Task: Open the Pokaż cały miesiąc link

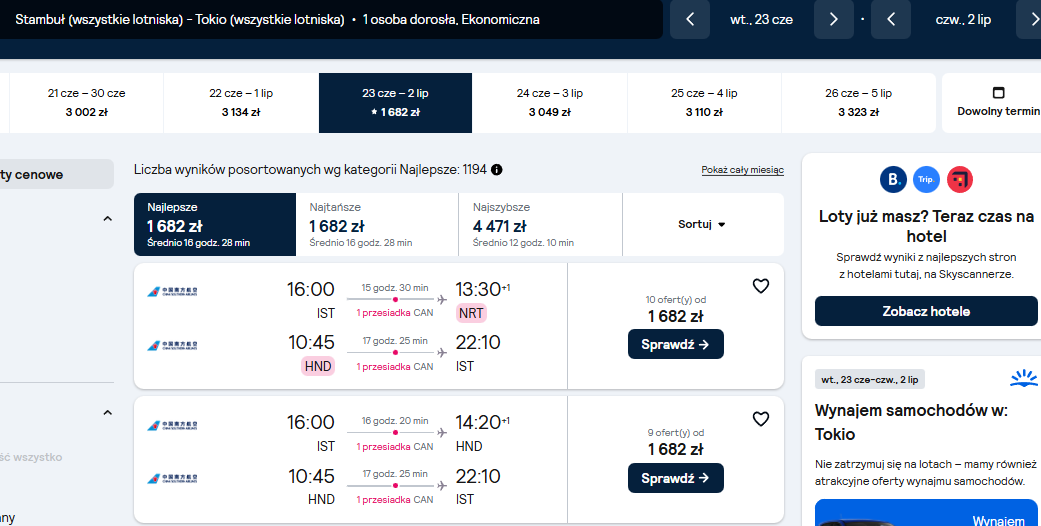Action: pyautogui.click(x=742, y=170)
